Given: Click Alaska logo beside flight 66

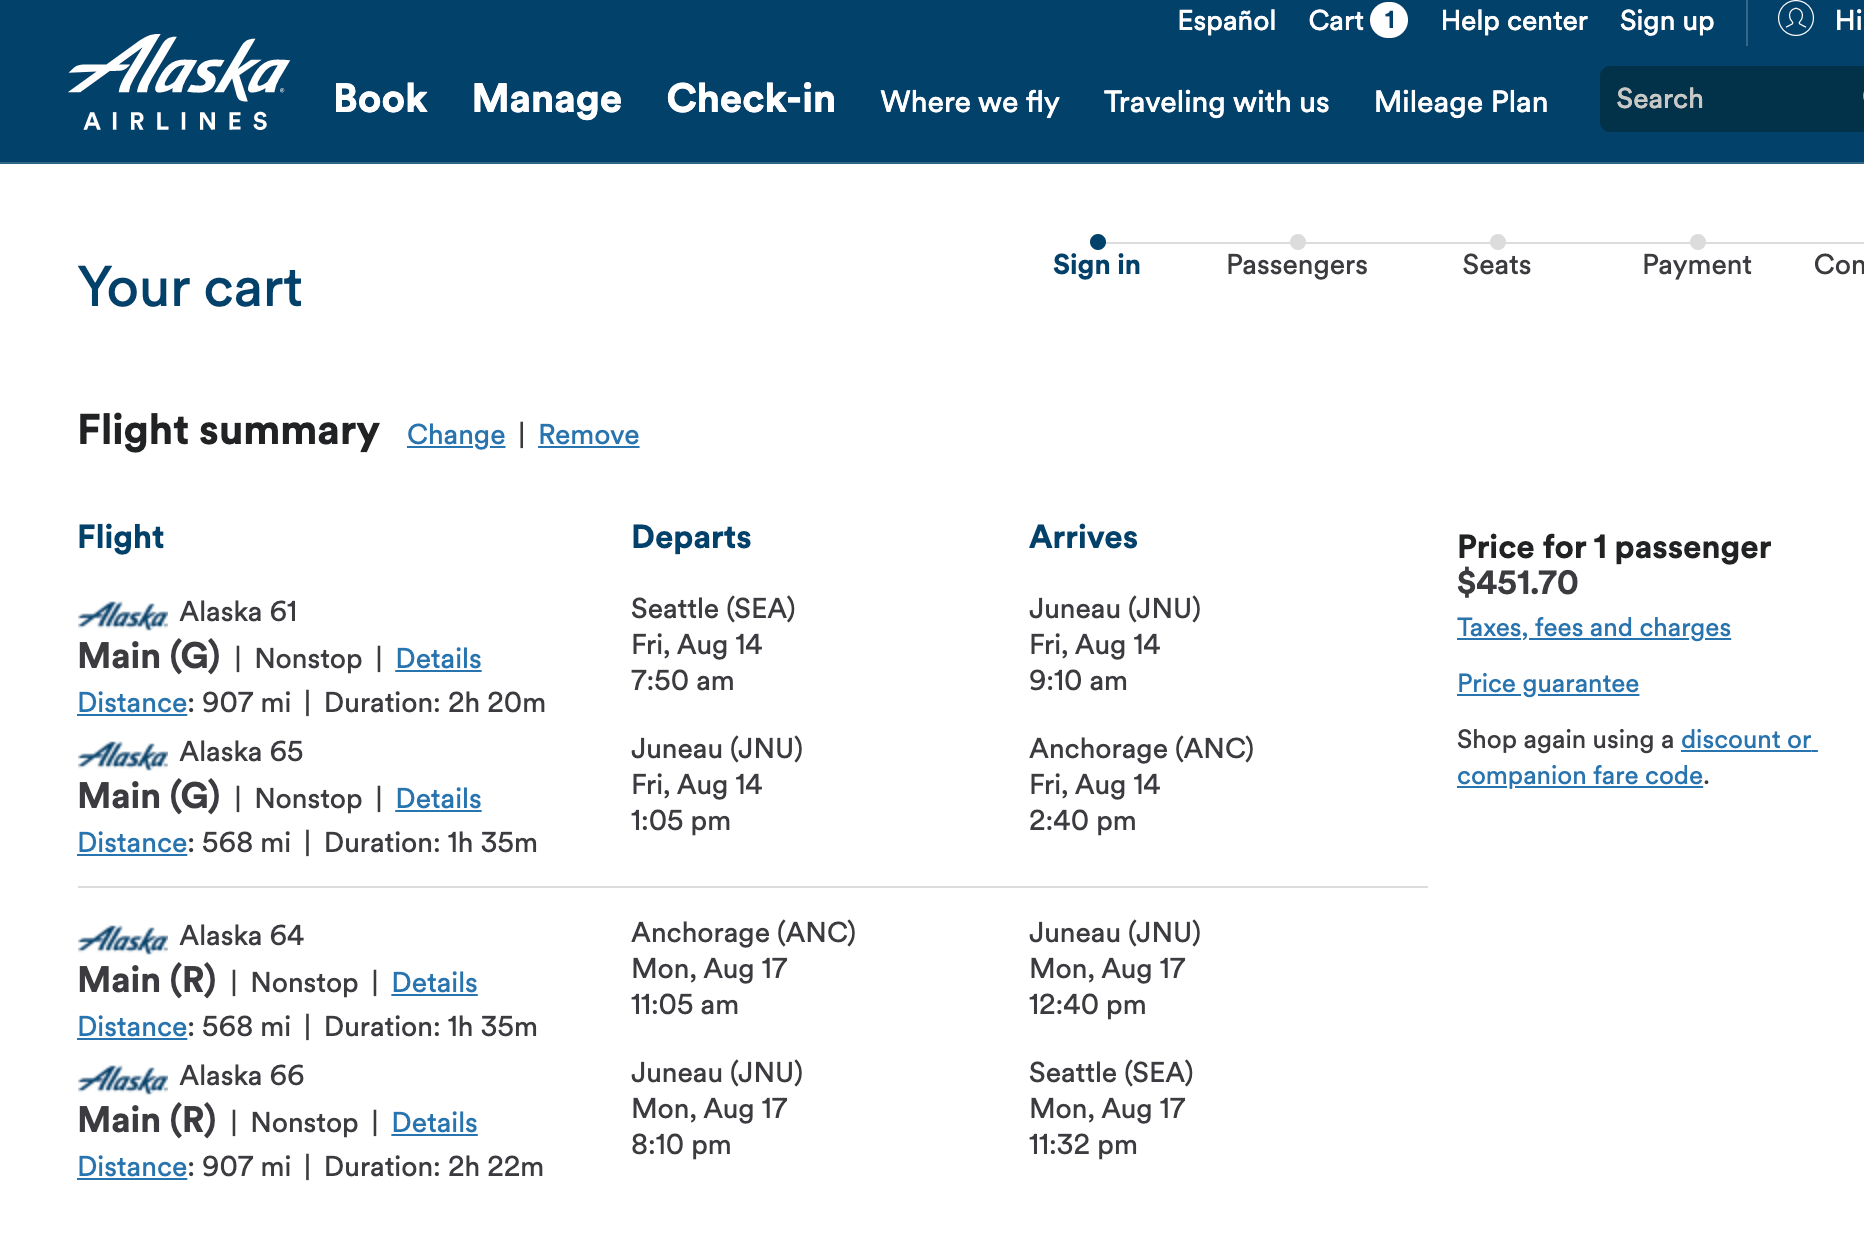Looking at the screenshot, I should [123, 1078].
